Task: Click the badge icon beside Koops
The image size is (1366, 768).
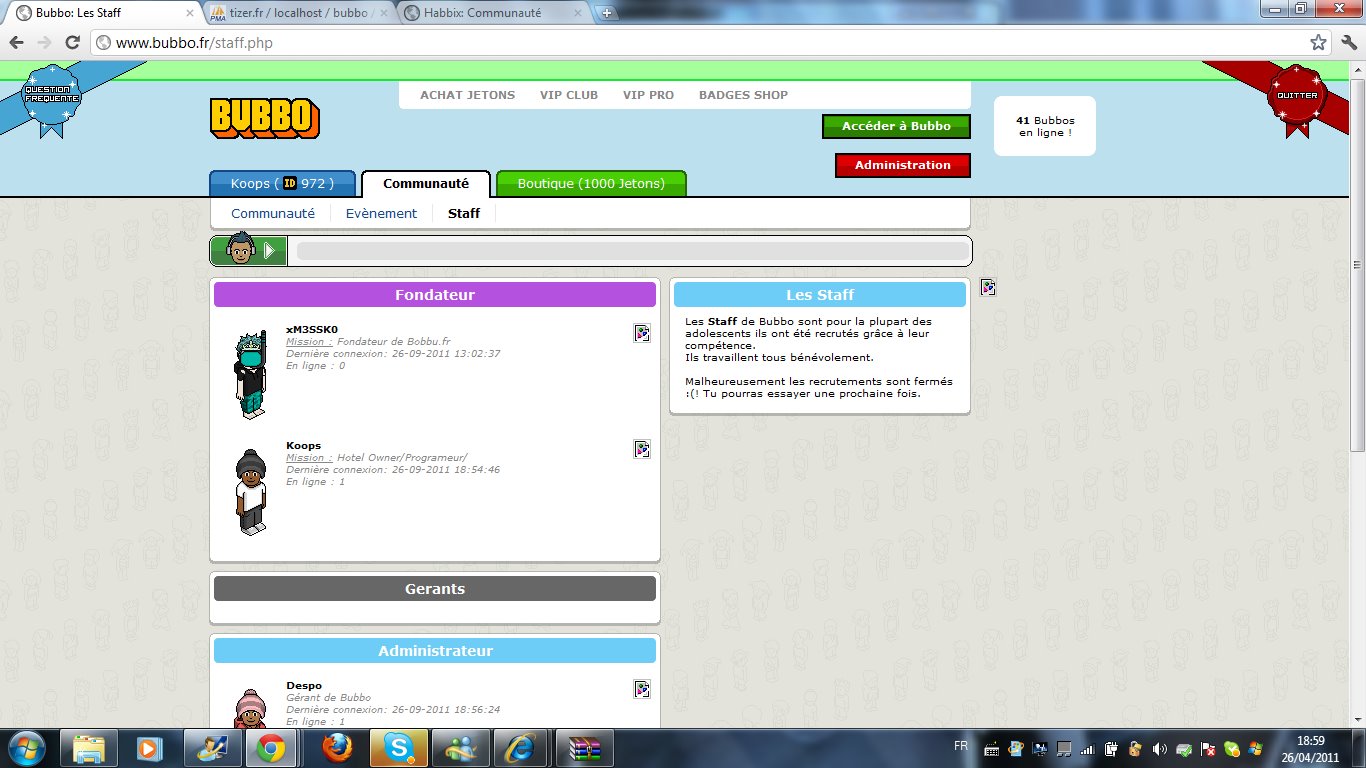Action: [642, 449]
